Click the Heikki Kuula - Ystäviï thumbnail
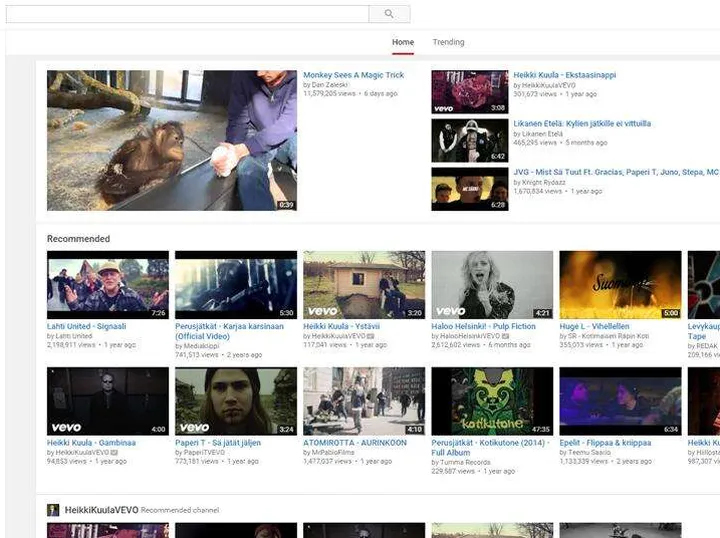The height and width of the screenshot is (538, 720). [x=364, y=284]
